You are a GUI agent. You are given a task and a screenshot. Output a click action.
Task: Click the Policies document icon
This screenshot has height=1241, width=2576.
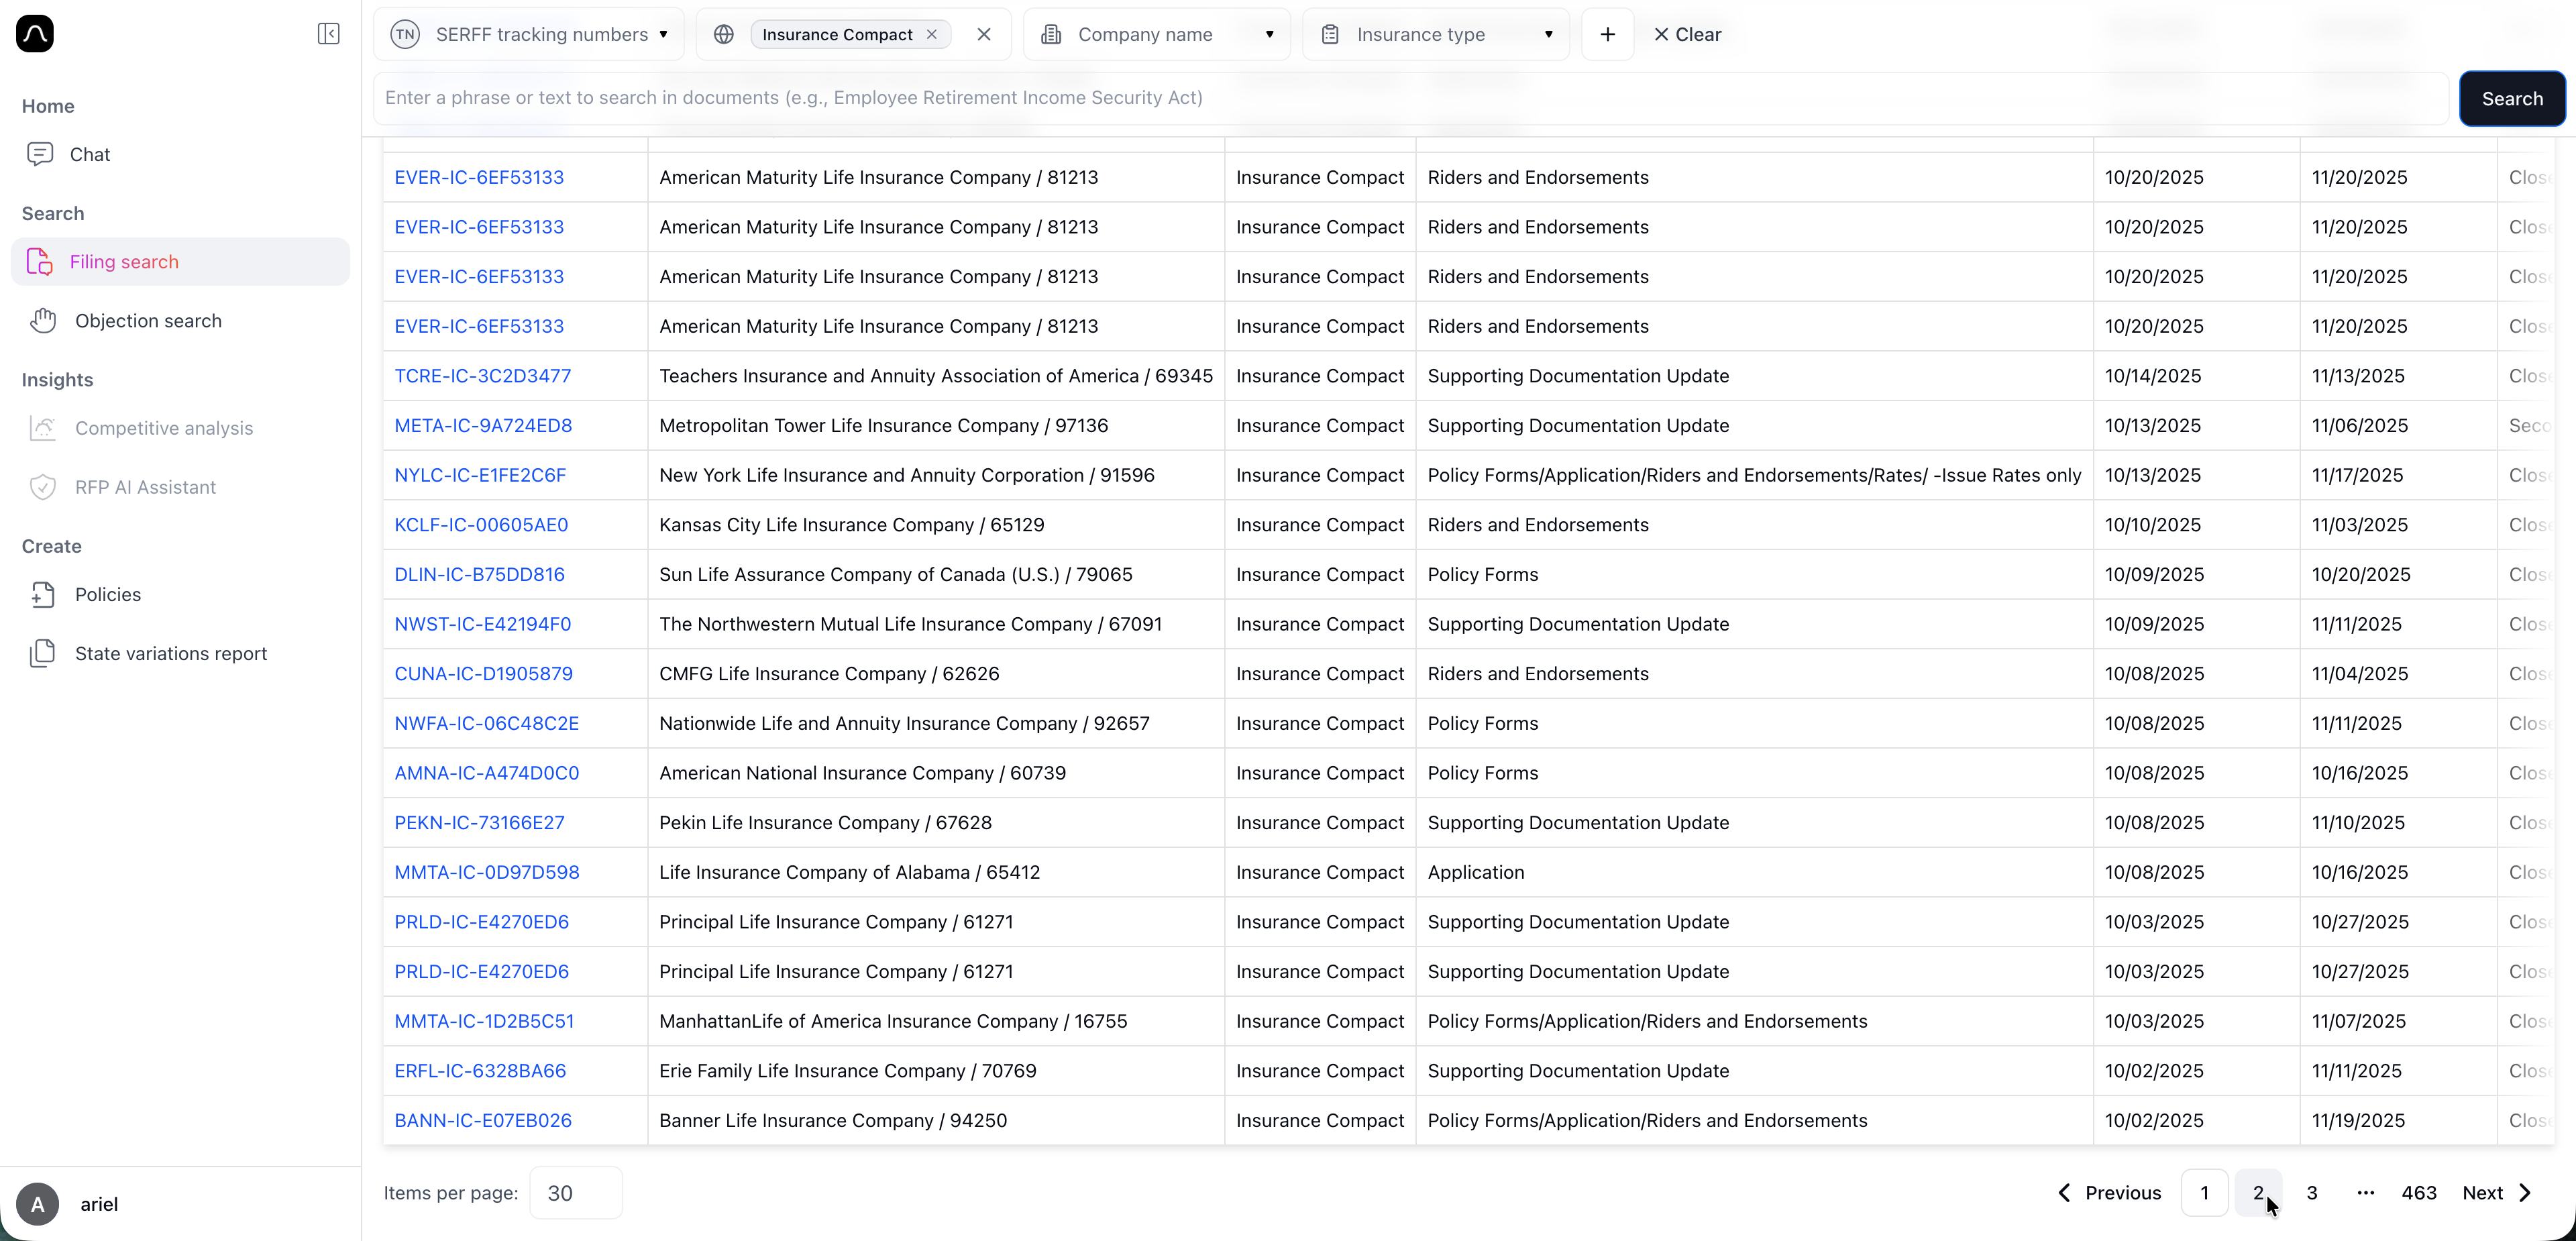click(43, 594)
